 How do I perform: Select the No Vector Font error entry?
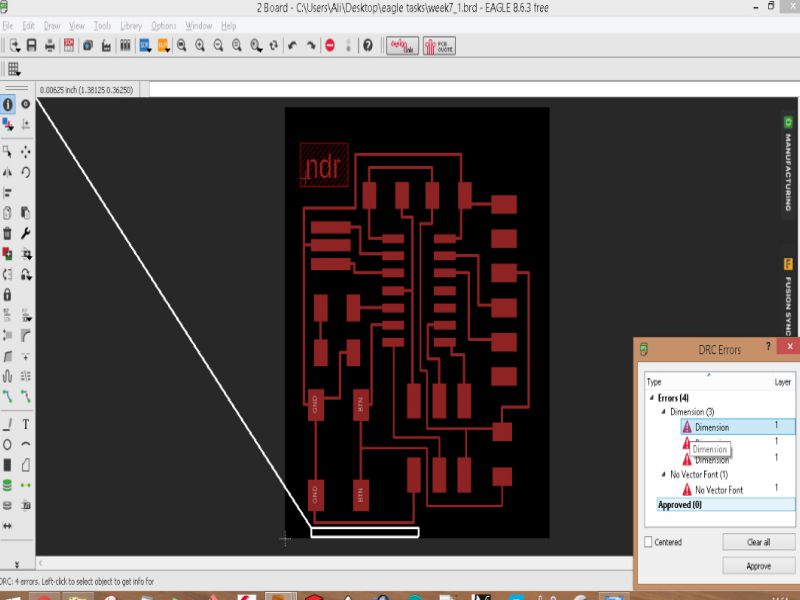pos(718,490)
